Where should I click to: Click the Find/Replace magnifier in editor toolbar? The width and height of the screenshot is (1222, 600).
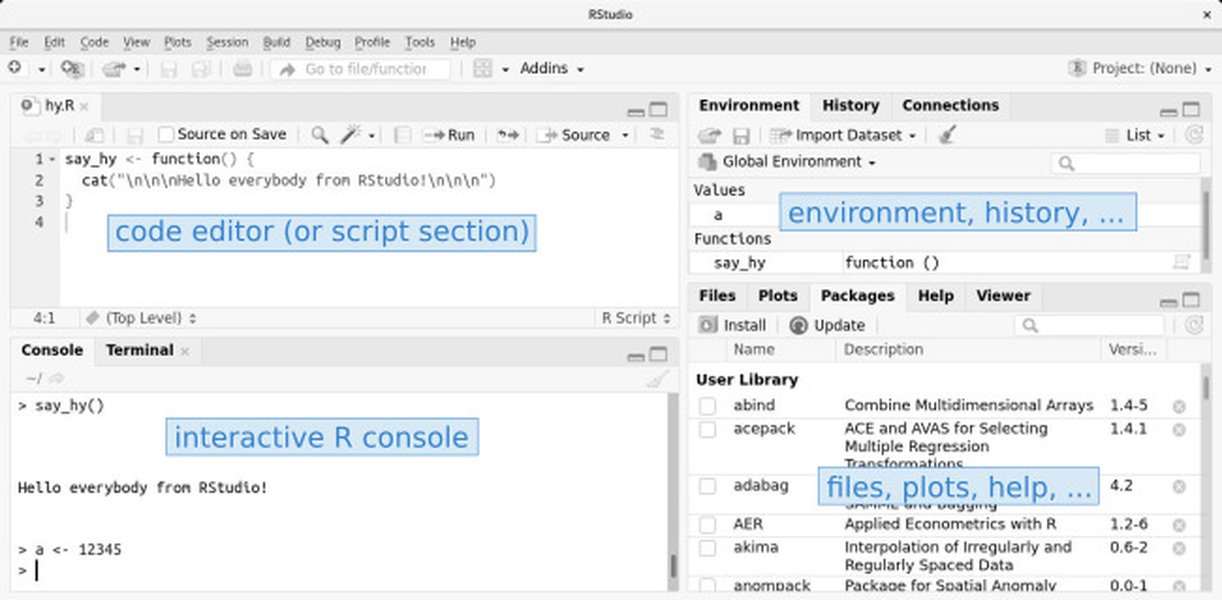tap(320, 135)
